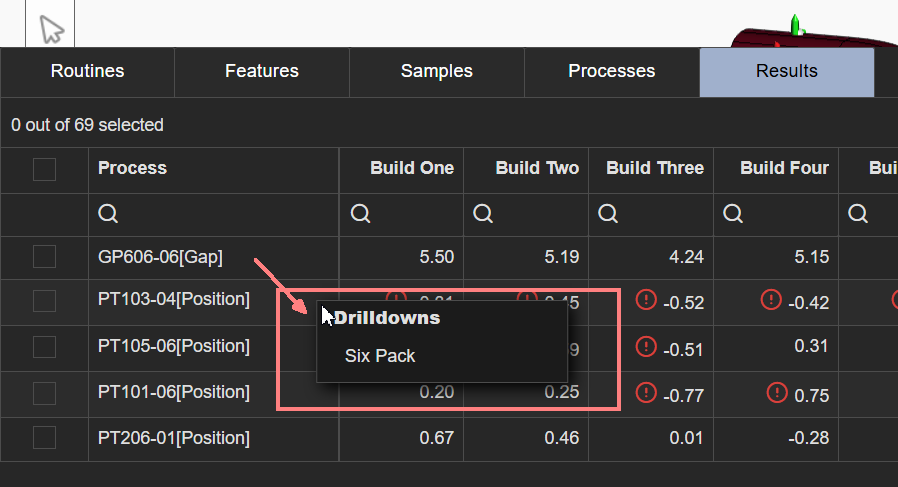Screen dimensions: 898x487
Task: Open the Processes tab
Action: (x=612, y=71)
